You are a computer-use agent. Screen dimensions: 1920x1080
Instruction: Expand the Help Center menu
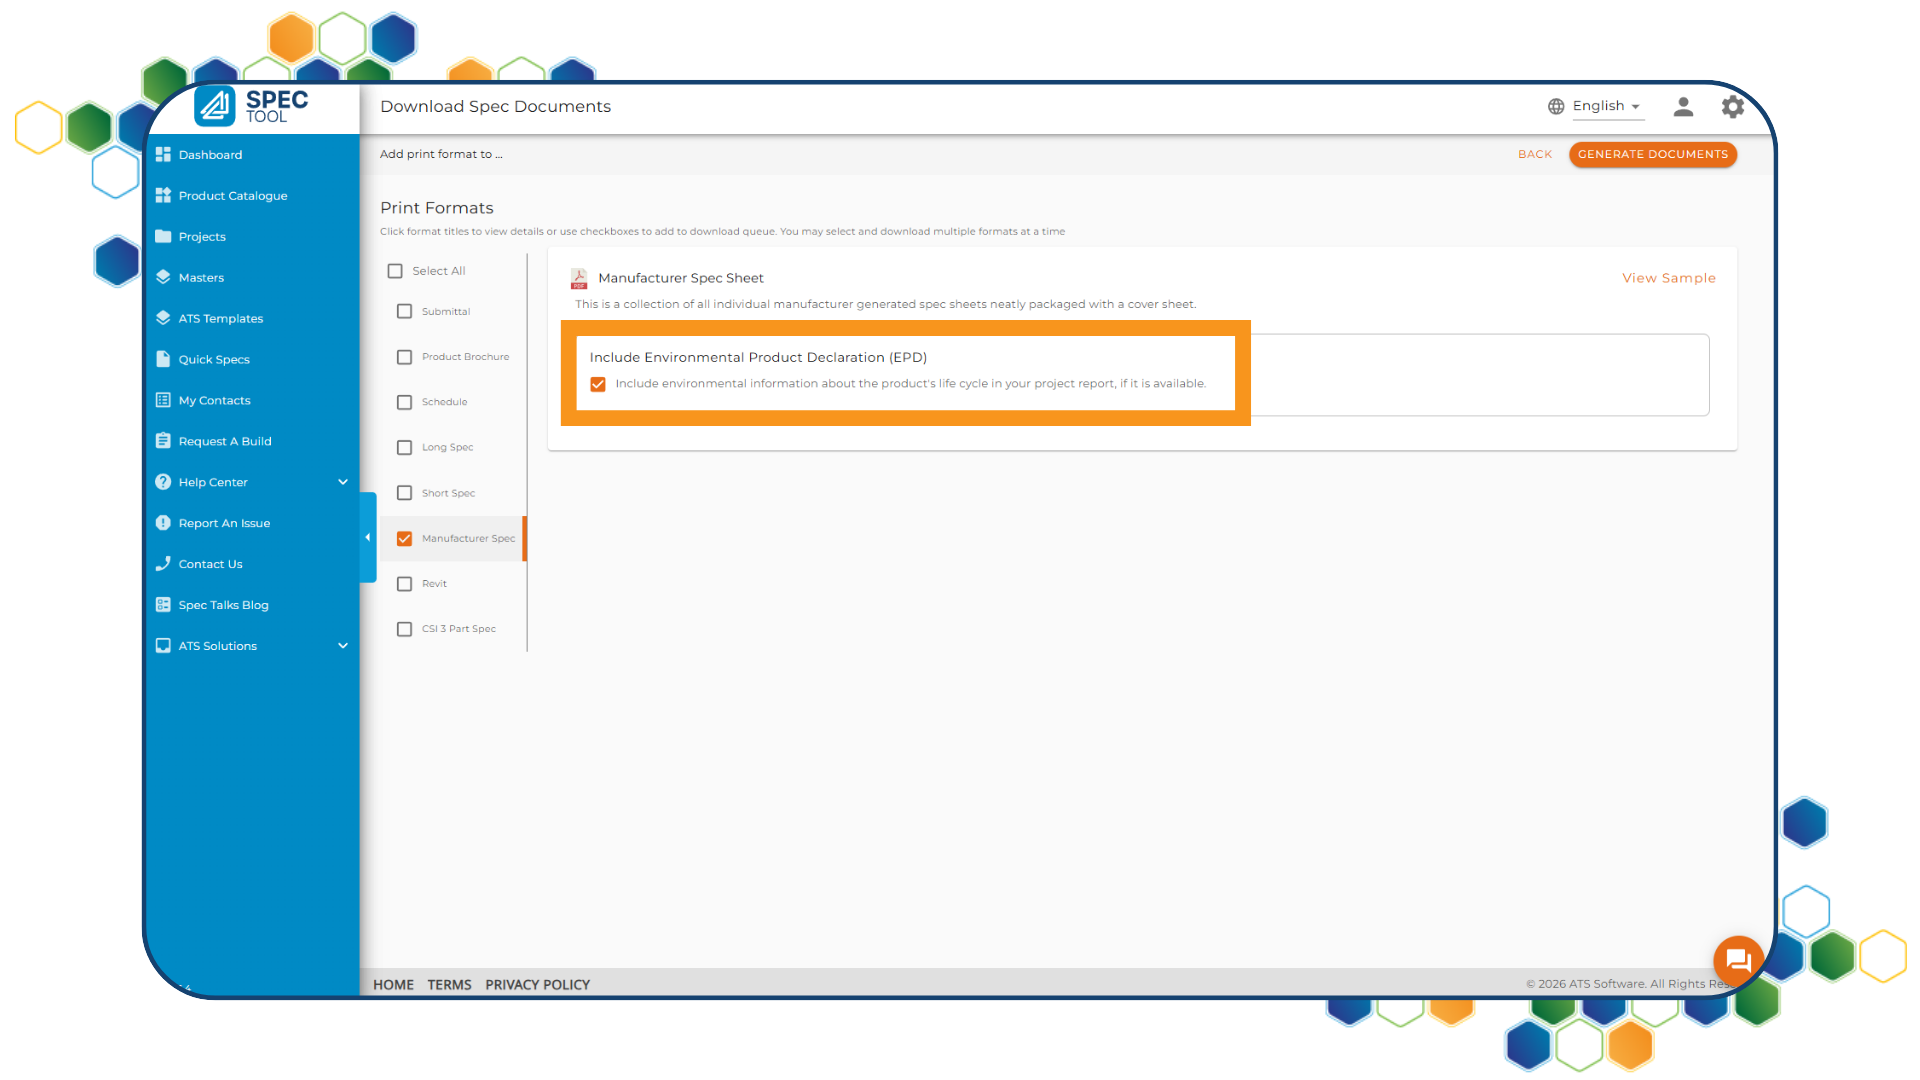click(343, 482)
